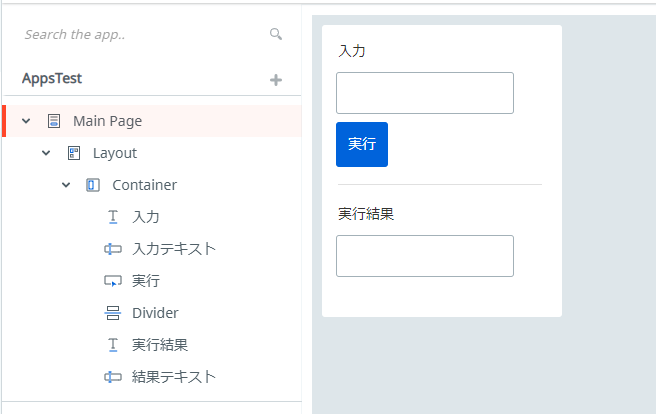This screenshot has width=656, height=414.
Task: Click the Layout widget icon
Action: tap(74, 153)
